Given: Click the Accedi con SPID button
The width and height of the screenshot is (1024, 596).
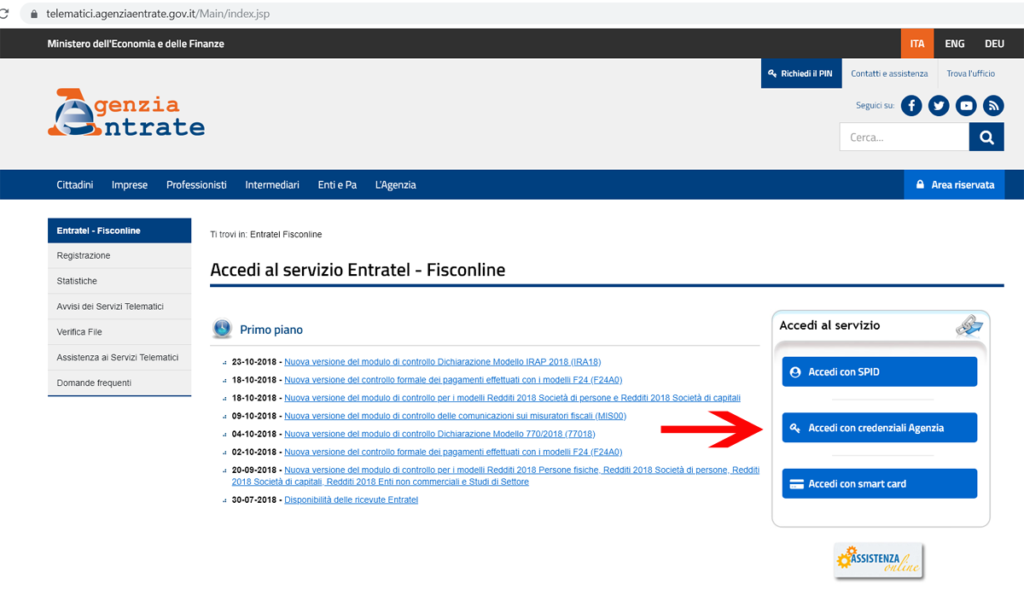Looking at the screenshot, I should pyautogui.click(x=879, y=371).
